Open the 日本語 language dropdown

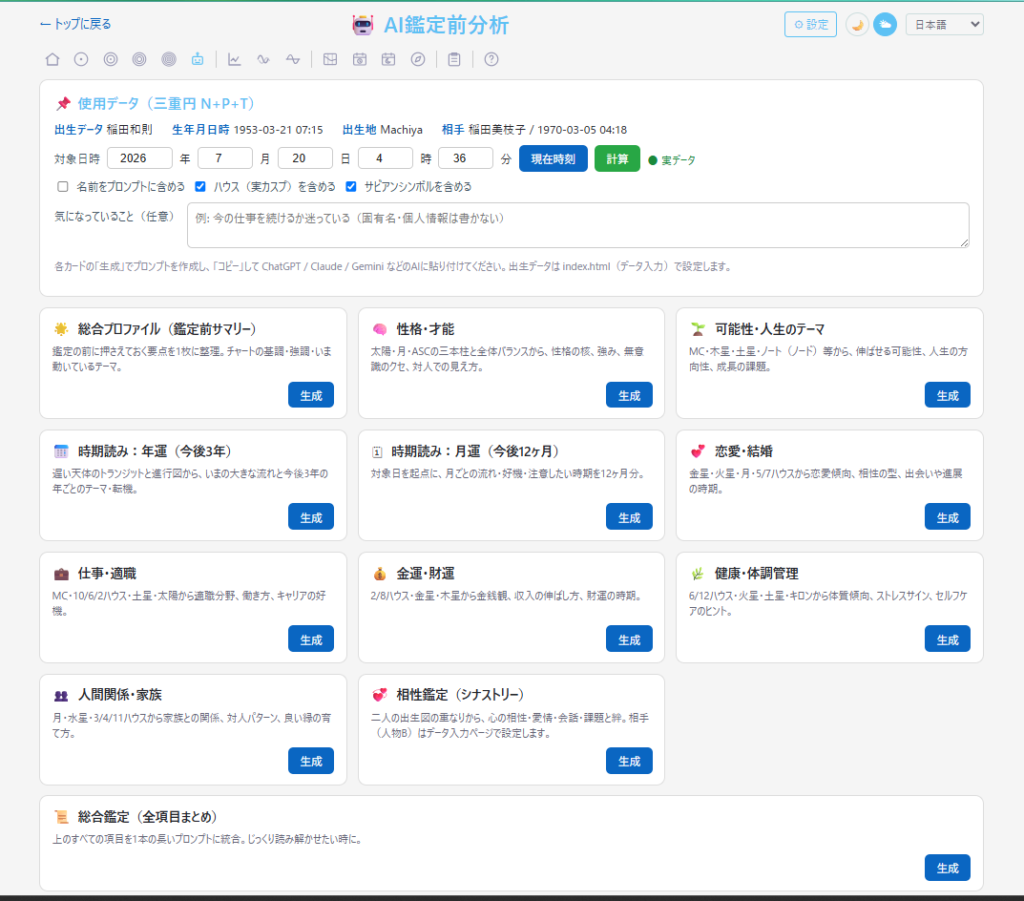(x=944, y=25)
